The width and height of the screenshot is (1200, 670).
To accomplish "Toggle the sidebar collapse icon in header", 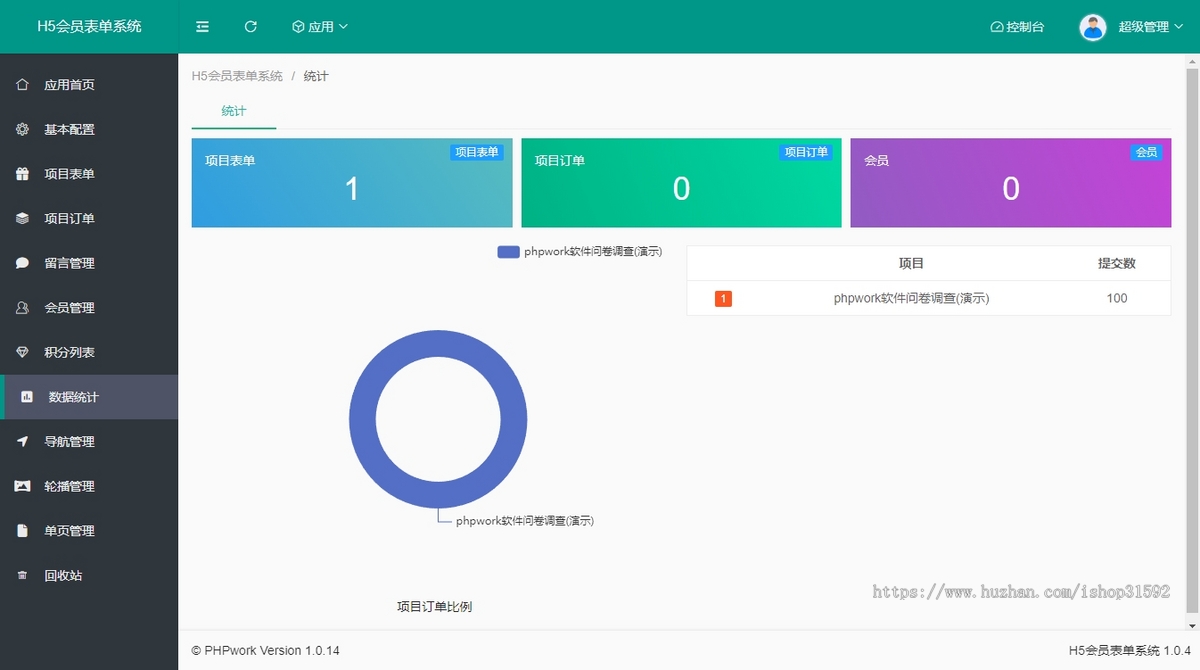I will (202, 27).
